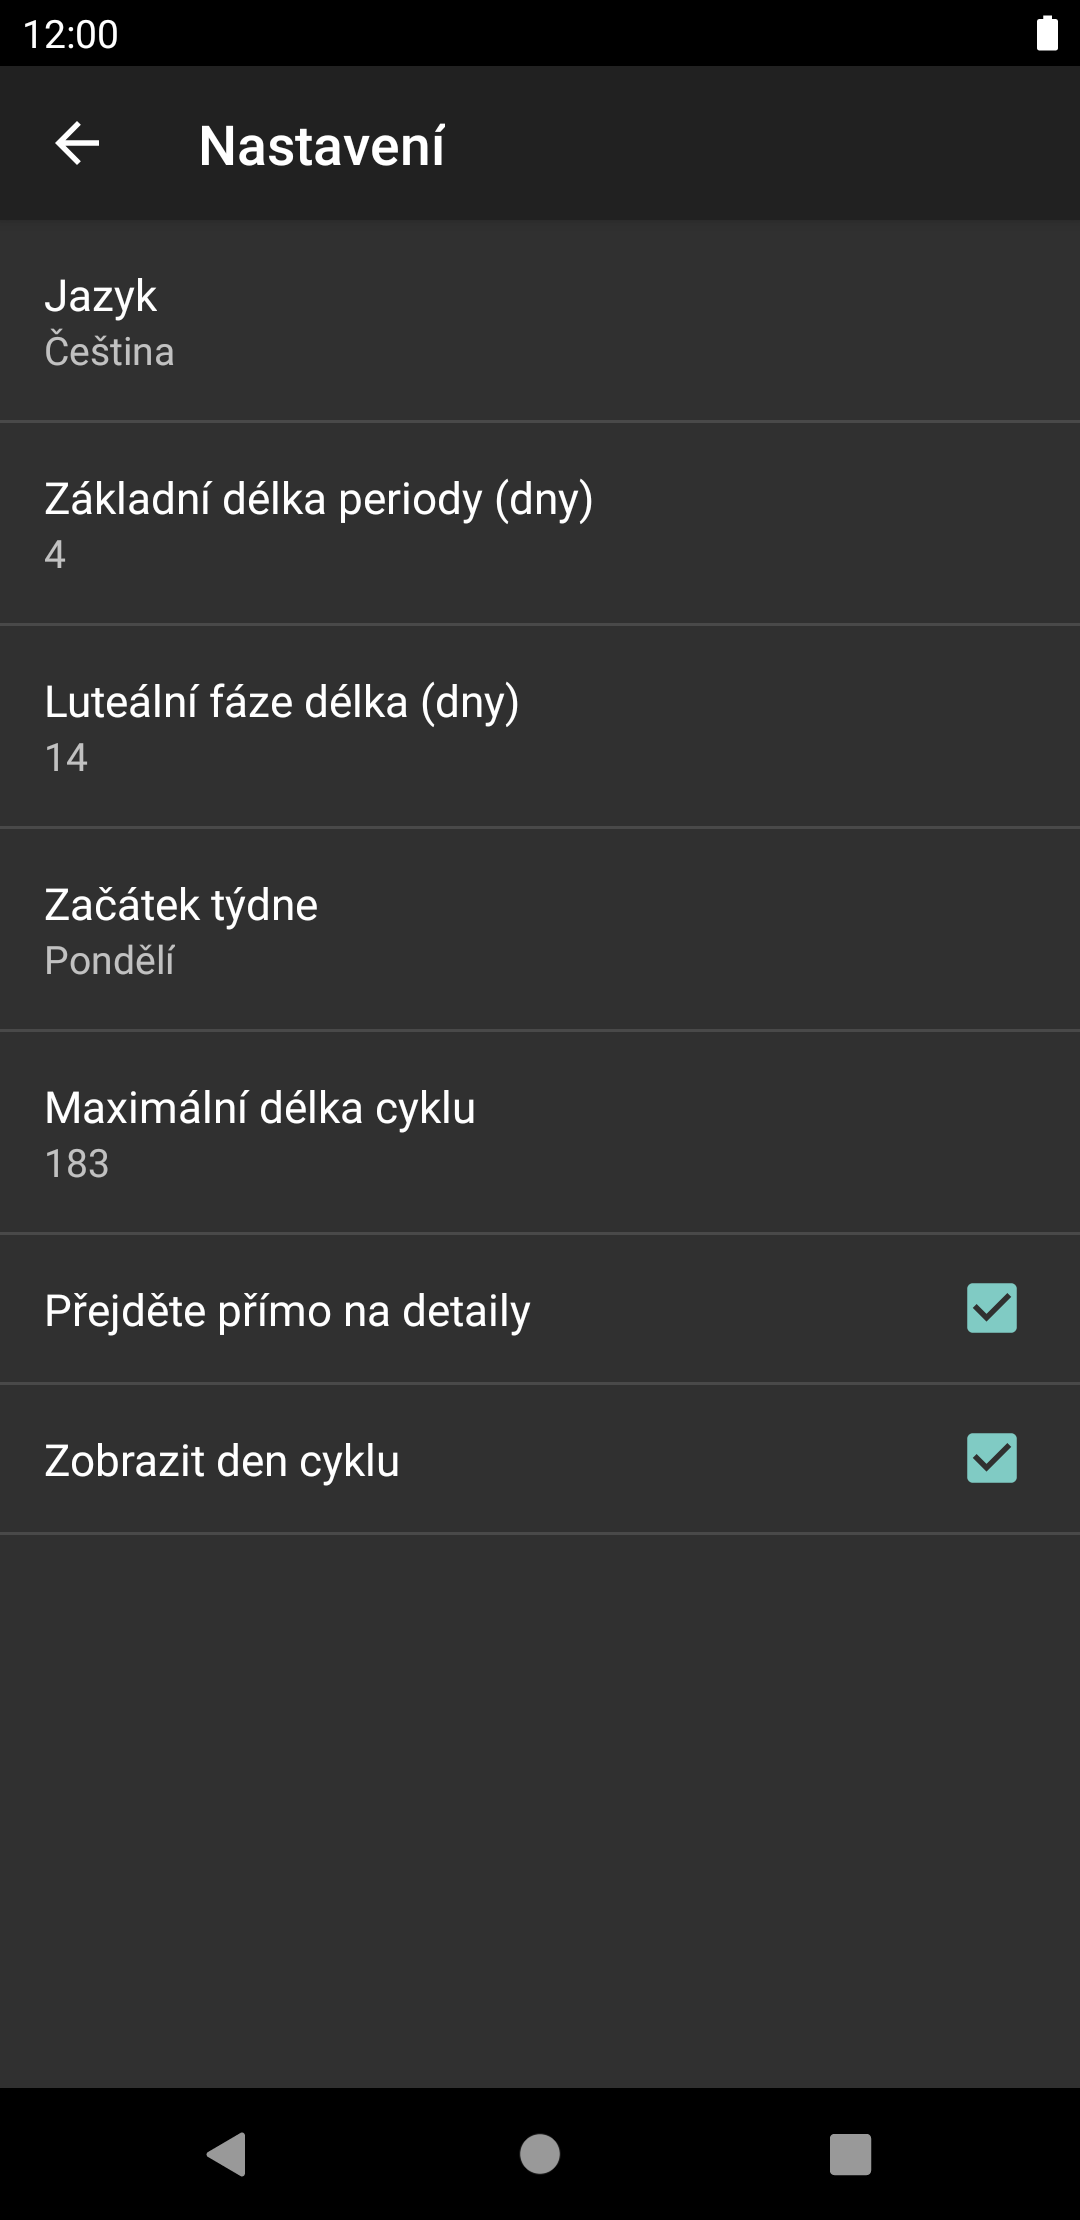Open Luteální fáze délka setting
The height and width of the screenshot is (2220, 1080).
[540, 727]
